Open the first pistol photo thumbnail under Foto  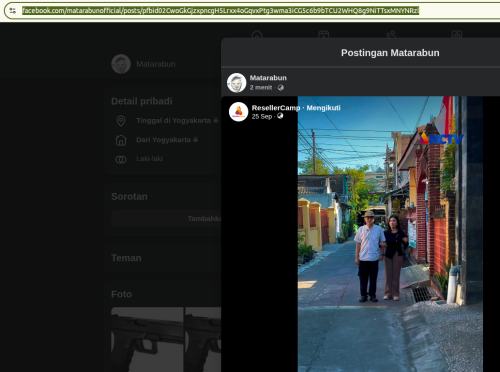(147, 339)
